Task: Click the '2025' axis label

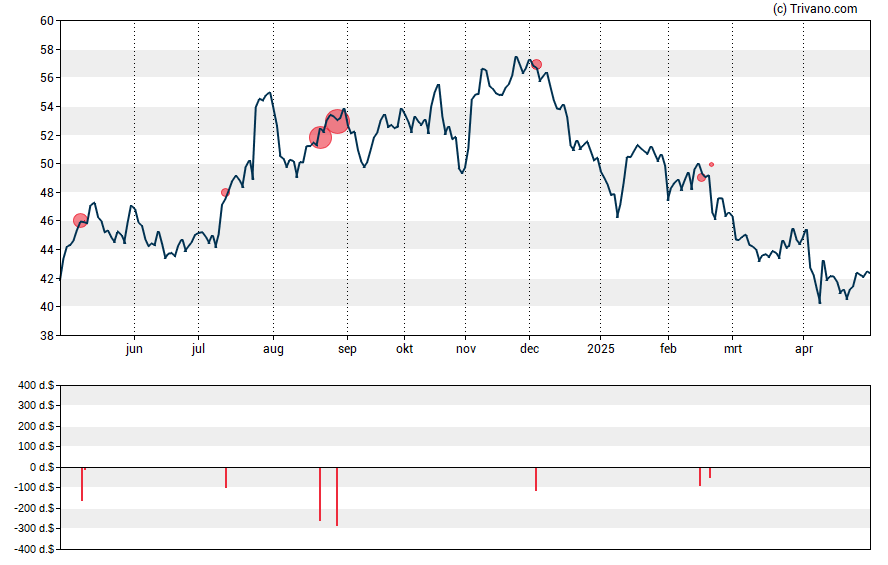Action: (x=601, y=349)
